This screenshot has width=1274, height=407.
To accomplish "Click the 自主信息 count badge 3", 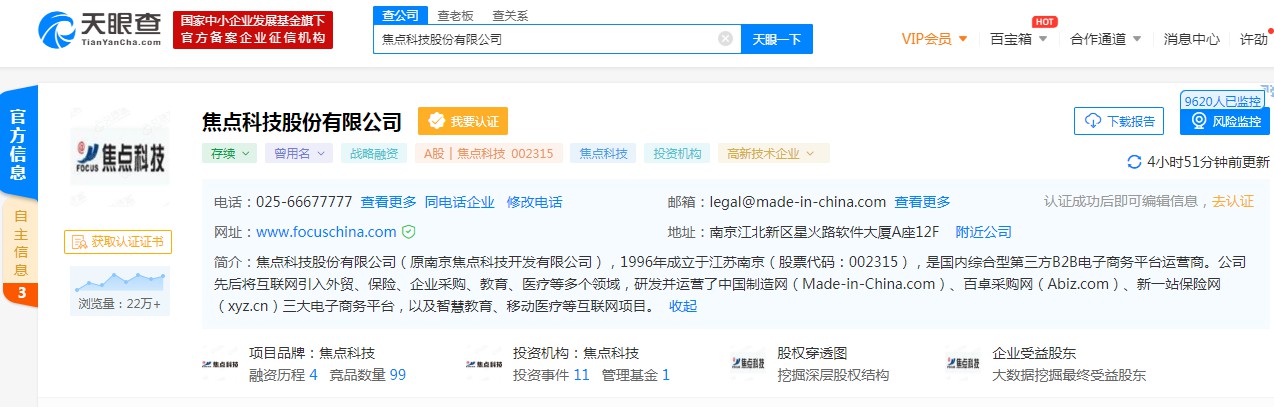I will pos(19,294).
